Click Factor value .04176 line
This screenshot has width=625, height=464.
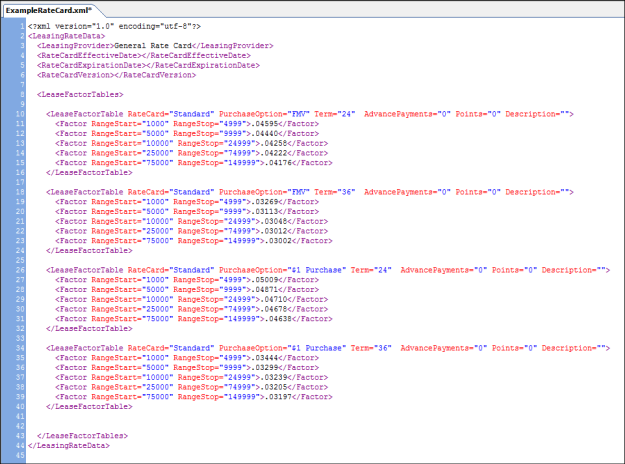tap(194, 163)
